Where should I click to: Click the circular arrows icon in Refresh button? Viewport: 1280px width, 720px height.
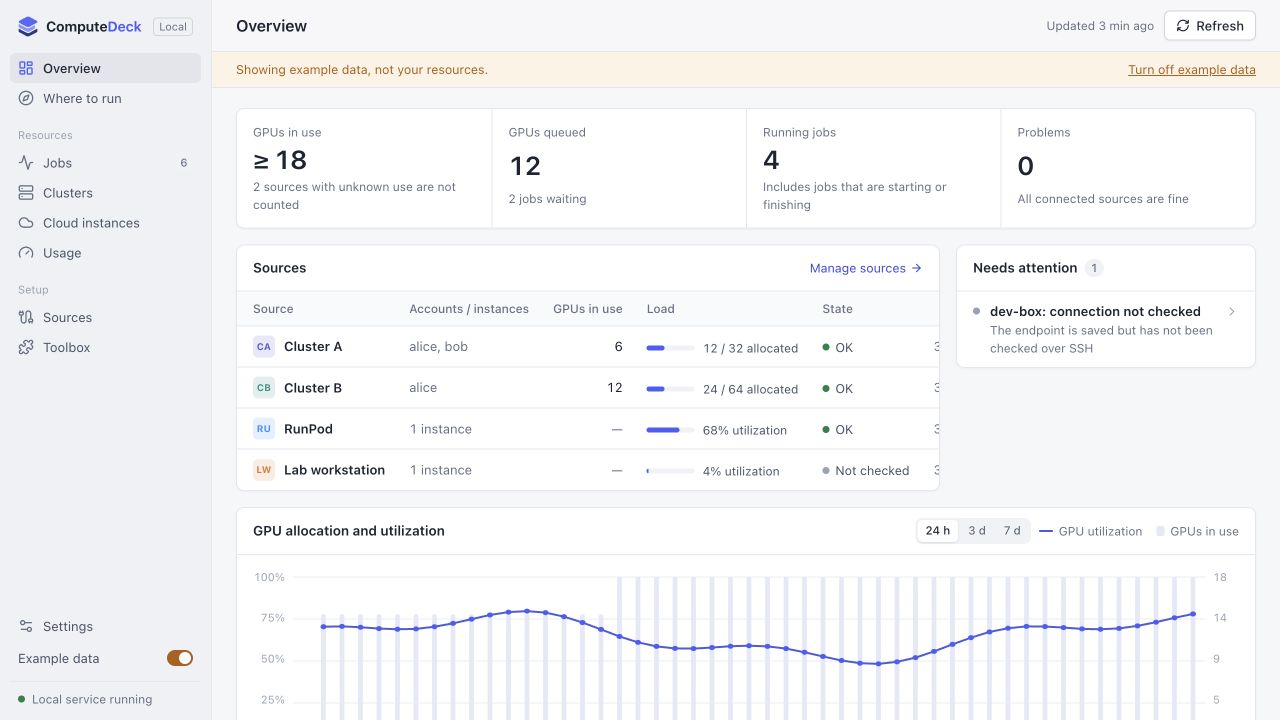1184,26
